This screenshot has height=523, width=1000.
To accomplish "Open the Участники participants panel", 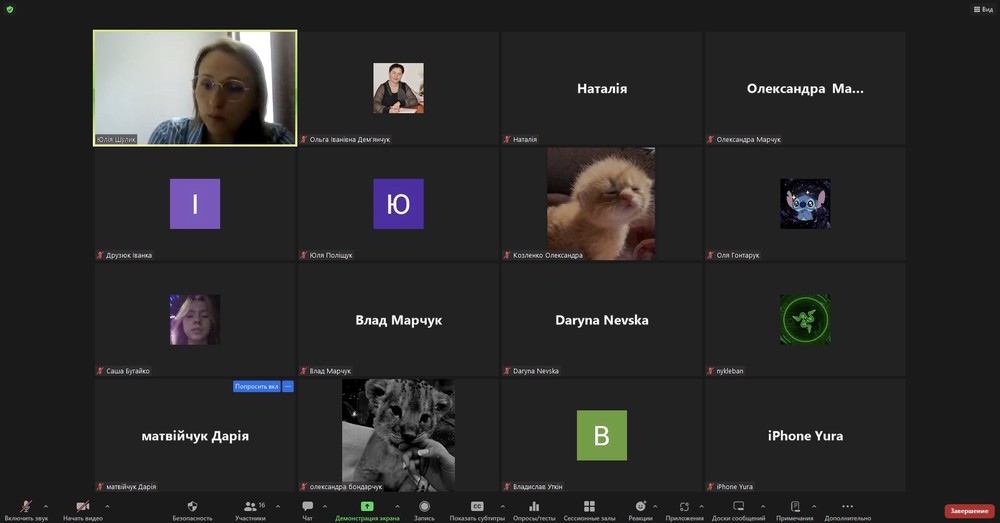I will pos(250,510).
